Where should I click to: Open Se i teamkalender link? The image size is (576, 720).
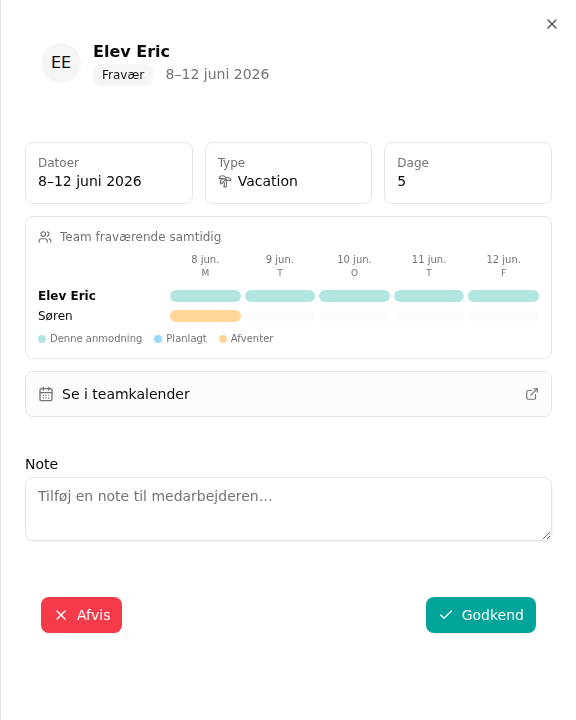point(288,394)
